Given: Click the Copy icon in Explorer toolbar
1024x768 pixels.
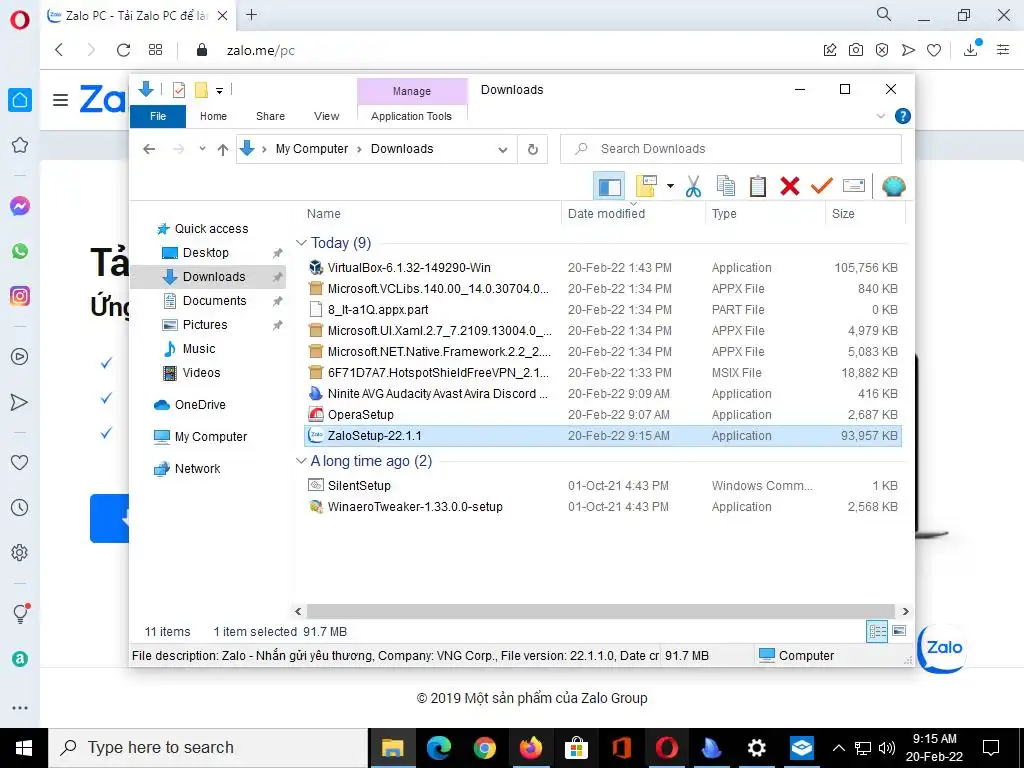Looking at the screenshot, I should pos(726,187).
